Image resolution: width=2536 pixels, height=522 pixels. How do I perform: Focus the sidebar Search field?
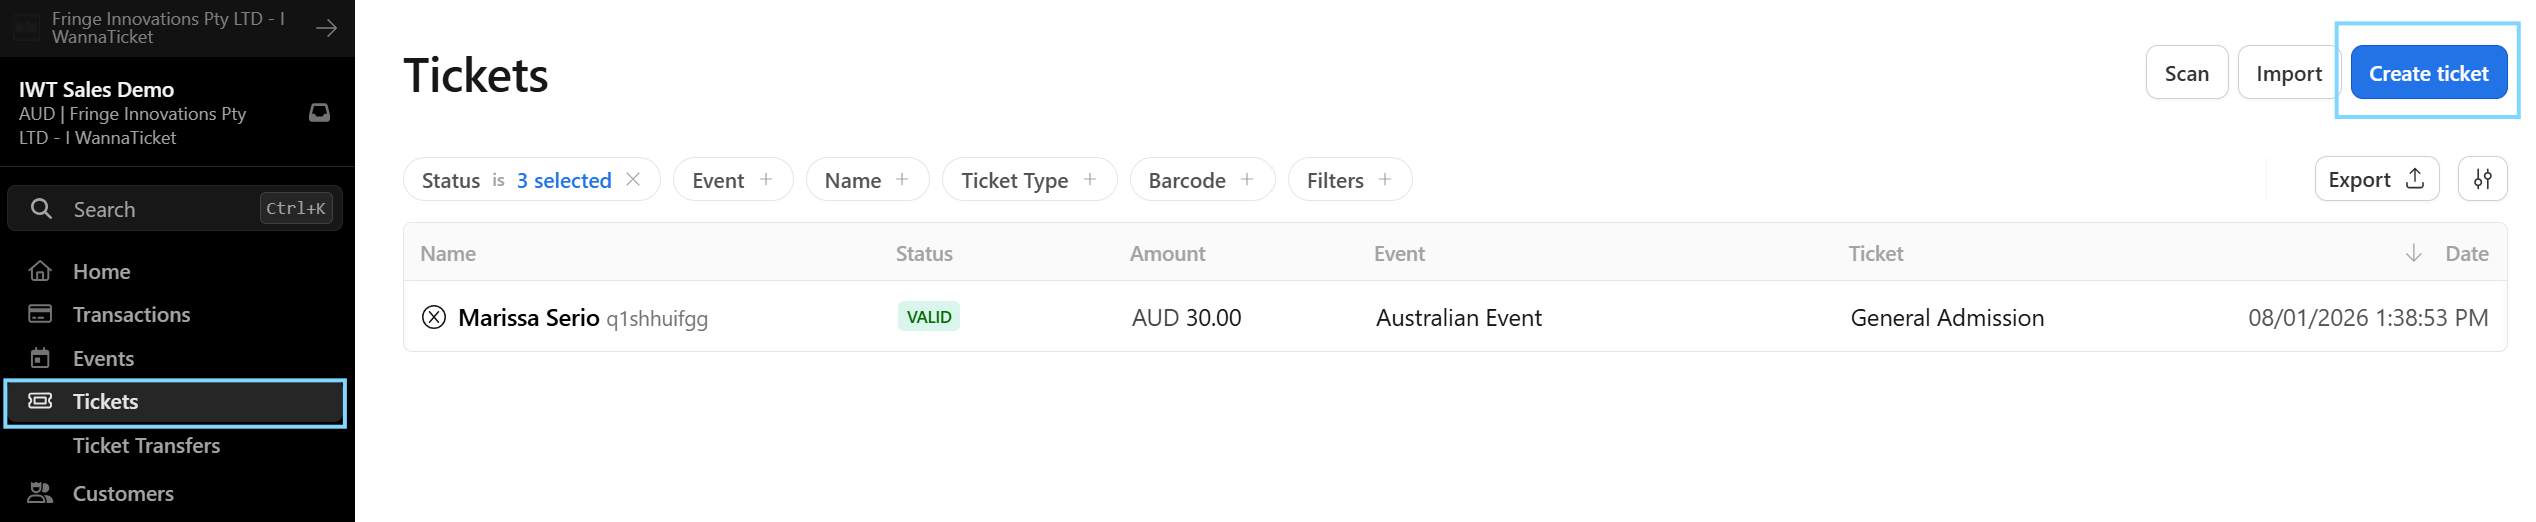coord(160,209)
